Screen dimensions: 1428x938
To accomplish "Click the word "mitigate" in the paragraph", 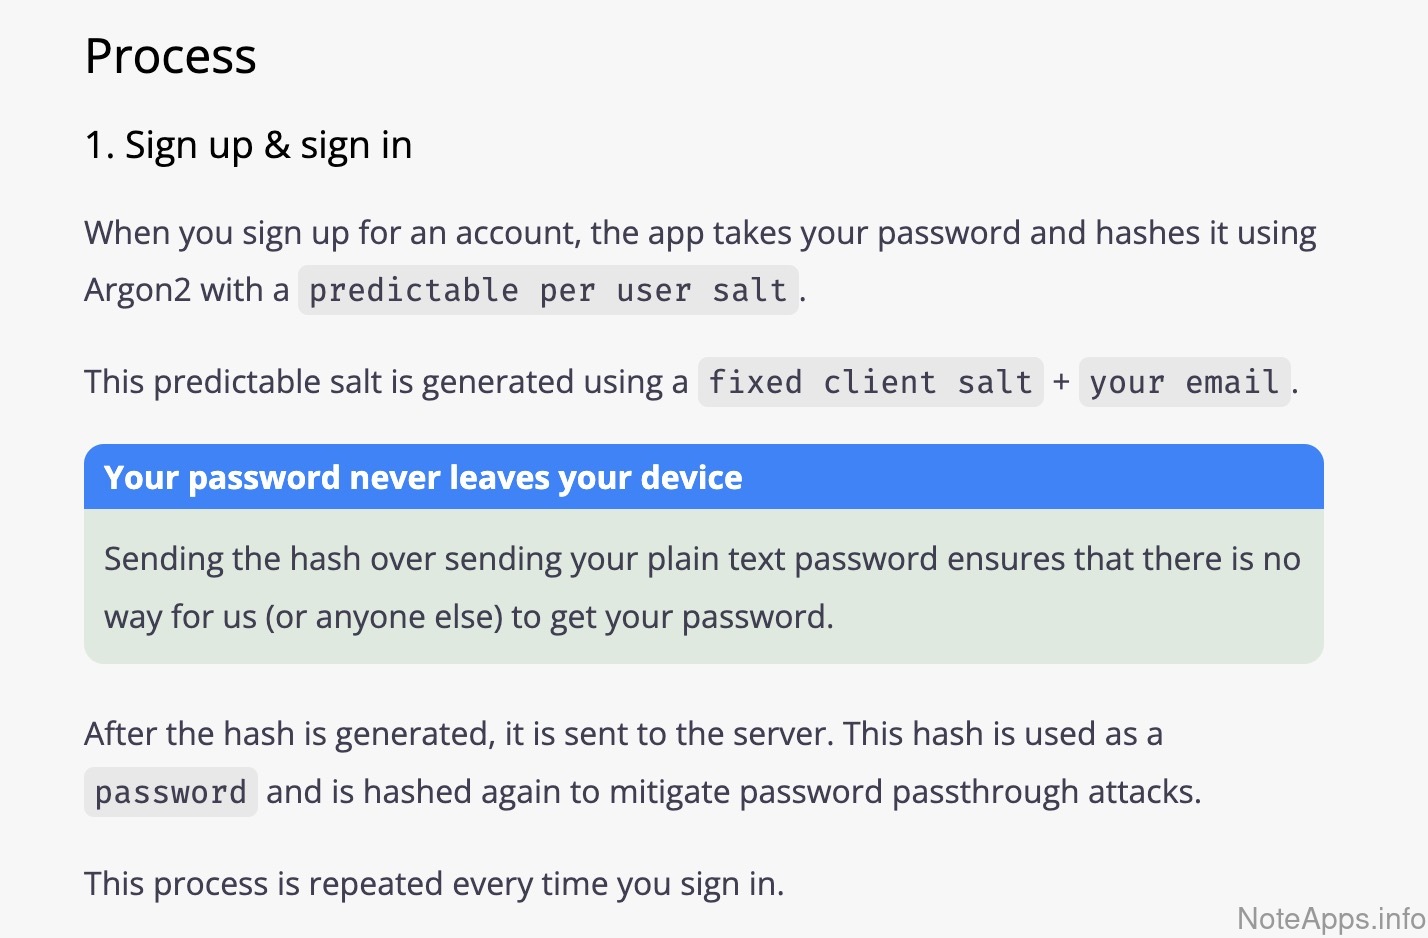I will pos(669,792).
